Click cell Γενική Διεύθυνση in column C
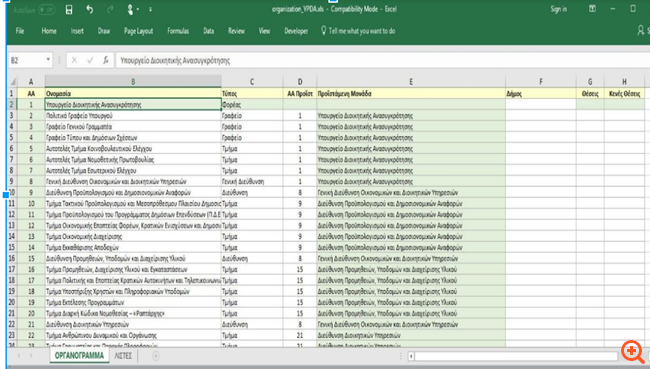Screen dimensions: 650x369 pyautogui.click(x=252, y=182)
